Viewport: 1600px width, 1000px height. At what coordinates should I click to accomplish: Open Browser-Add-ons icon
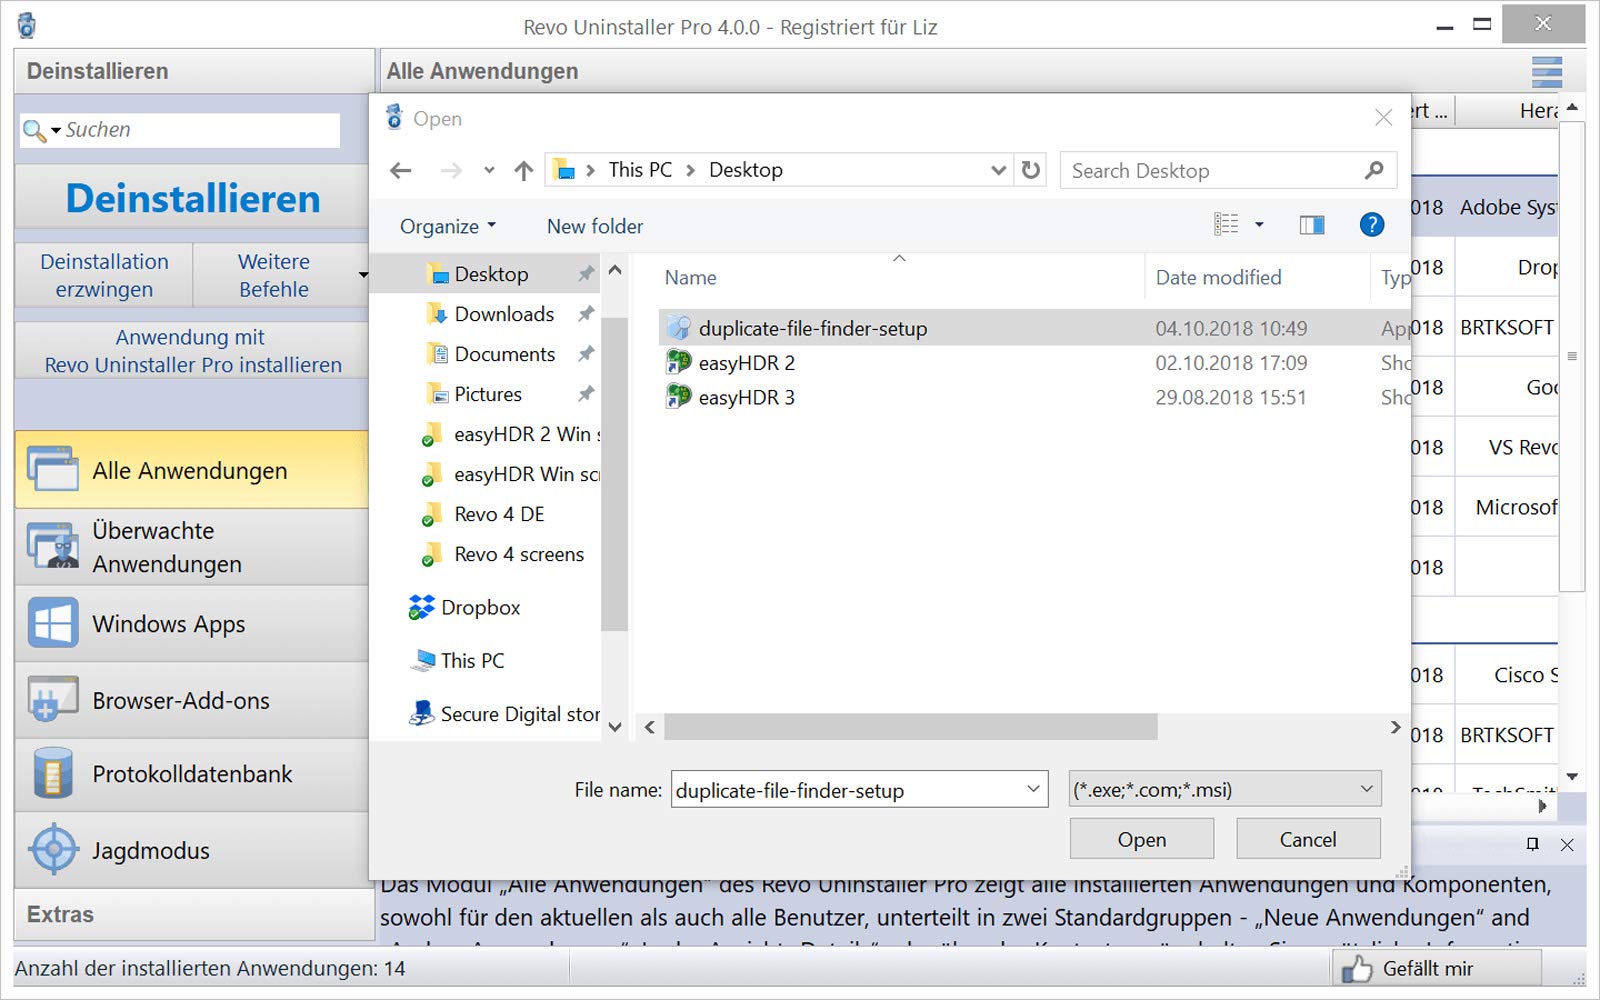pos(53,700)
